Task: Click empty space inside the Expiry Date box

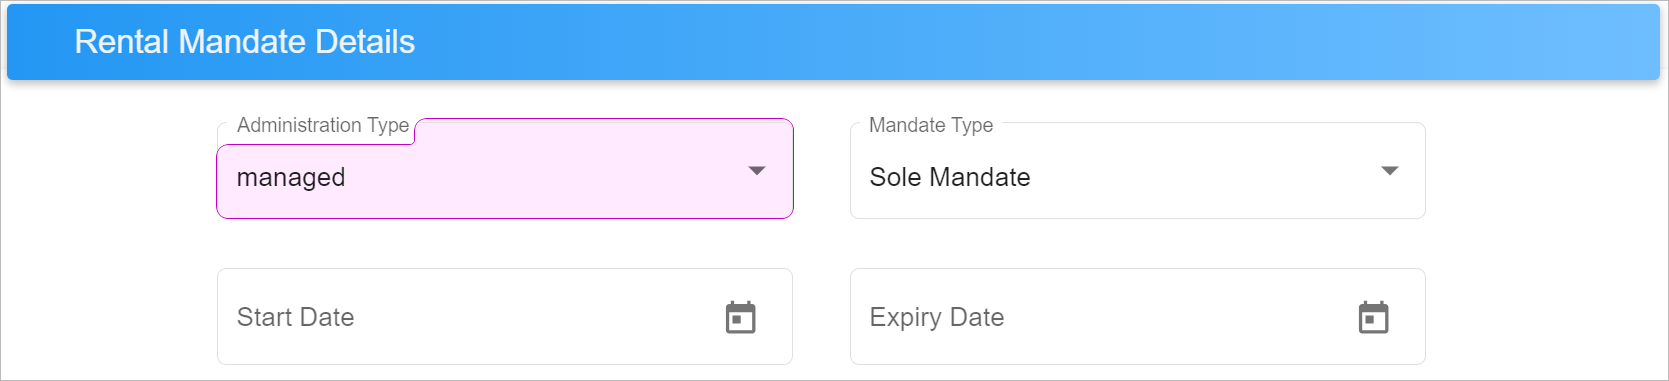Action: point(1180,317)
